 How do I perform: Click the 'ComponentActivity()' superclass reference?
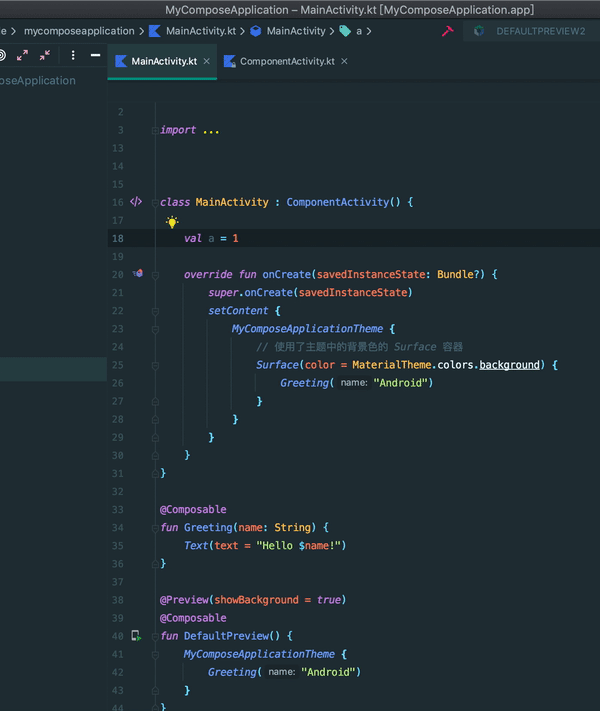click(x=343, y=202)
